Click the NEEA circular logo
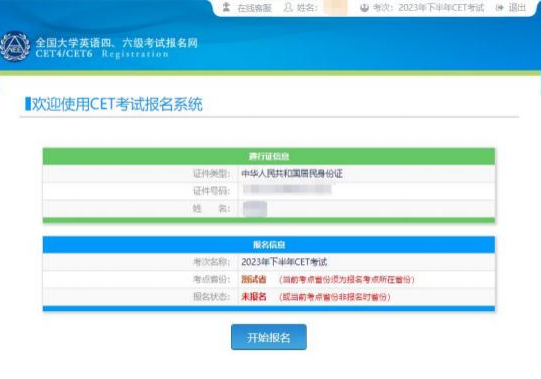Screen dimensions: 541x379 click(x=15, y=46)
